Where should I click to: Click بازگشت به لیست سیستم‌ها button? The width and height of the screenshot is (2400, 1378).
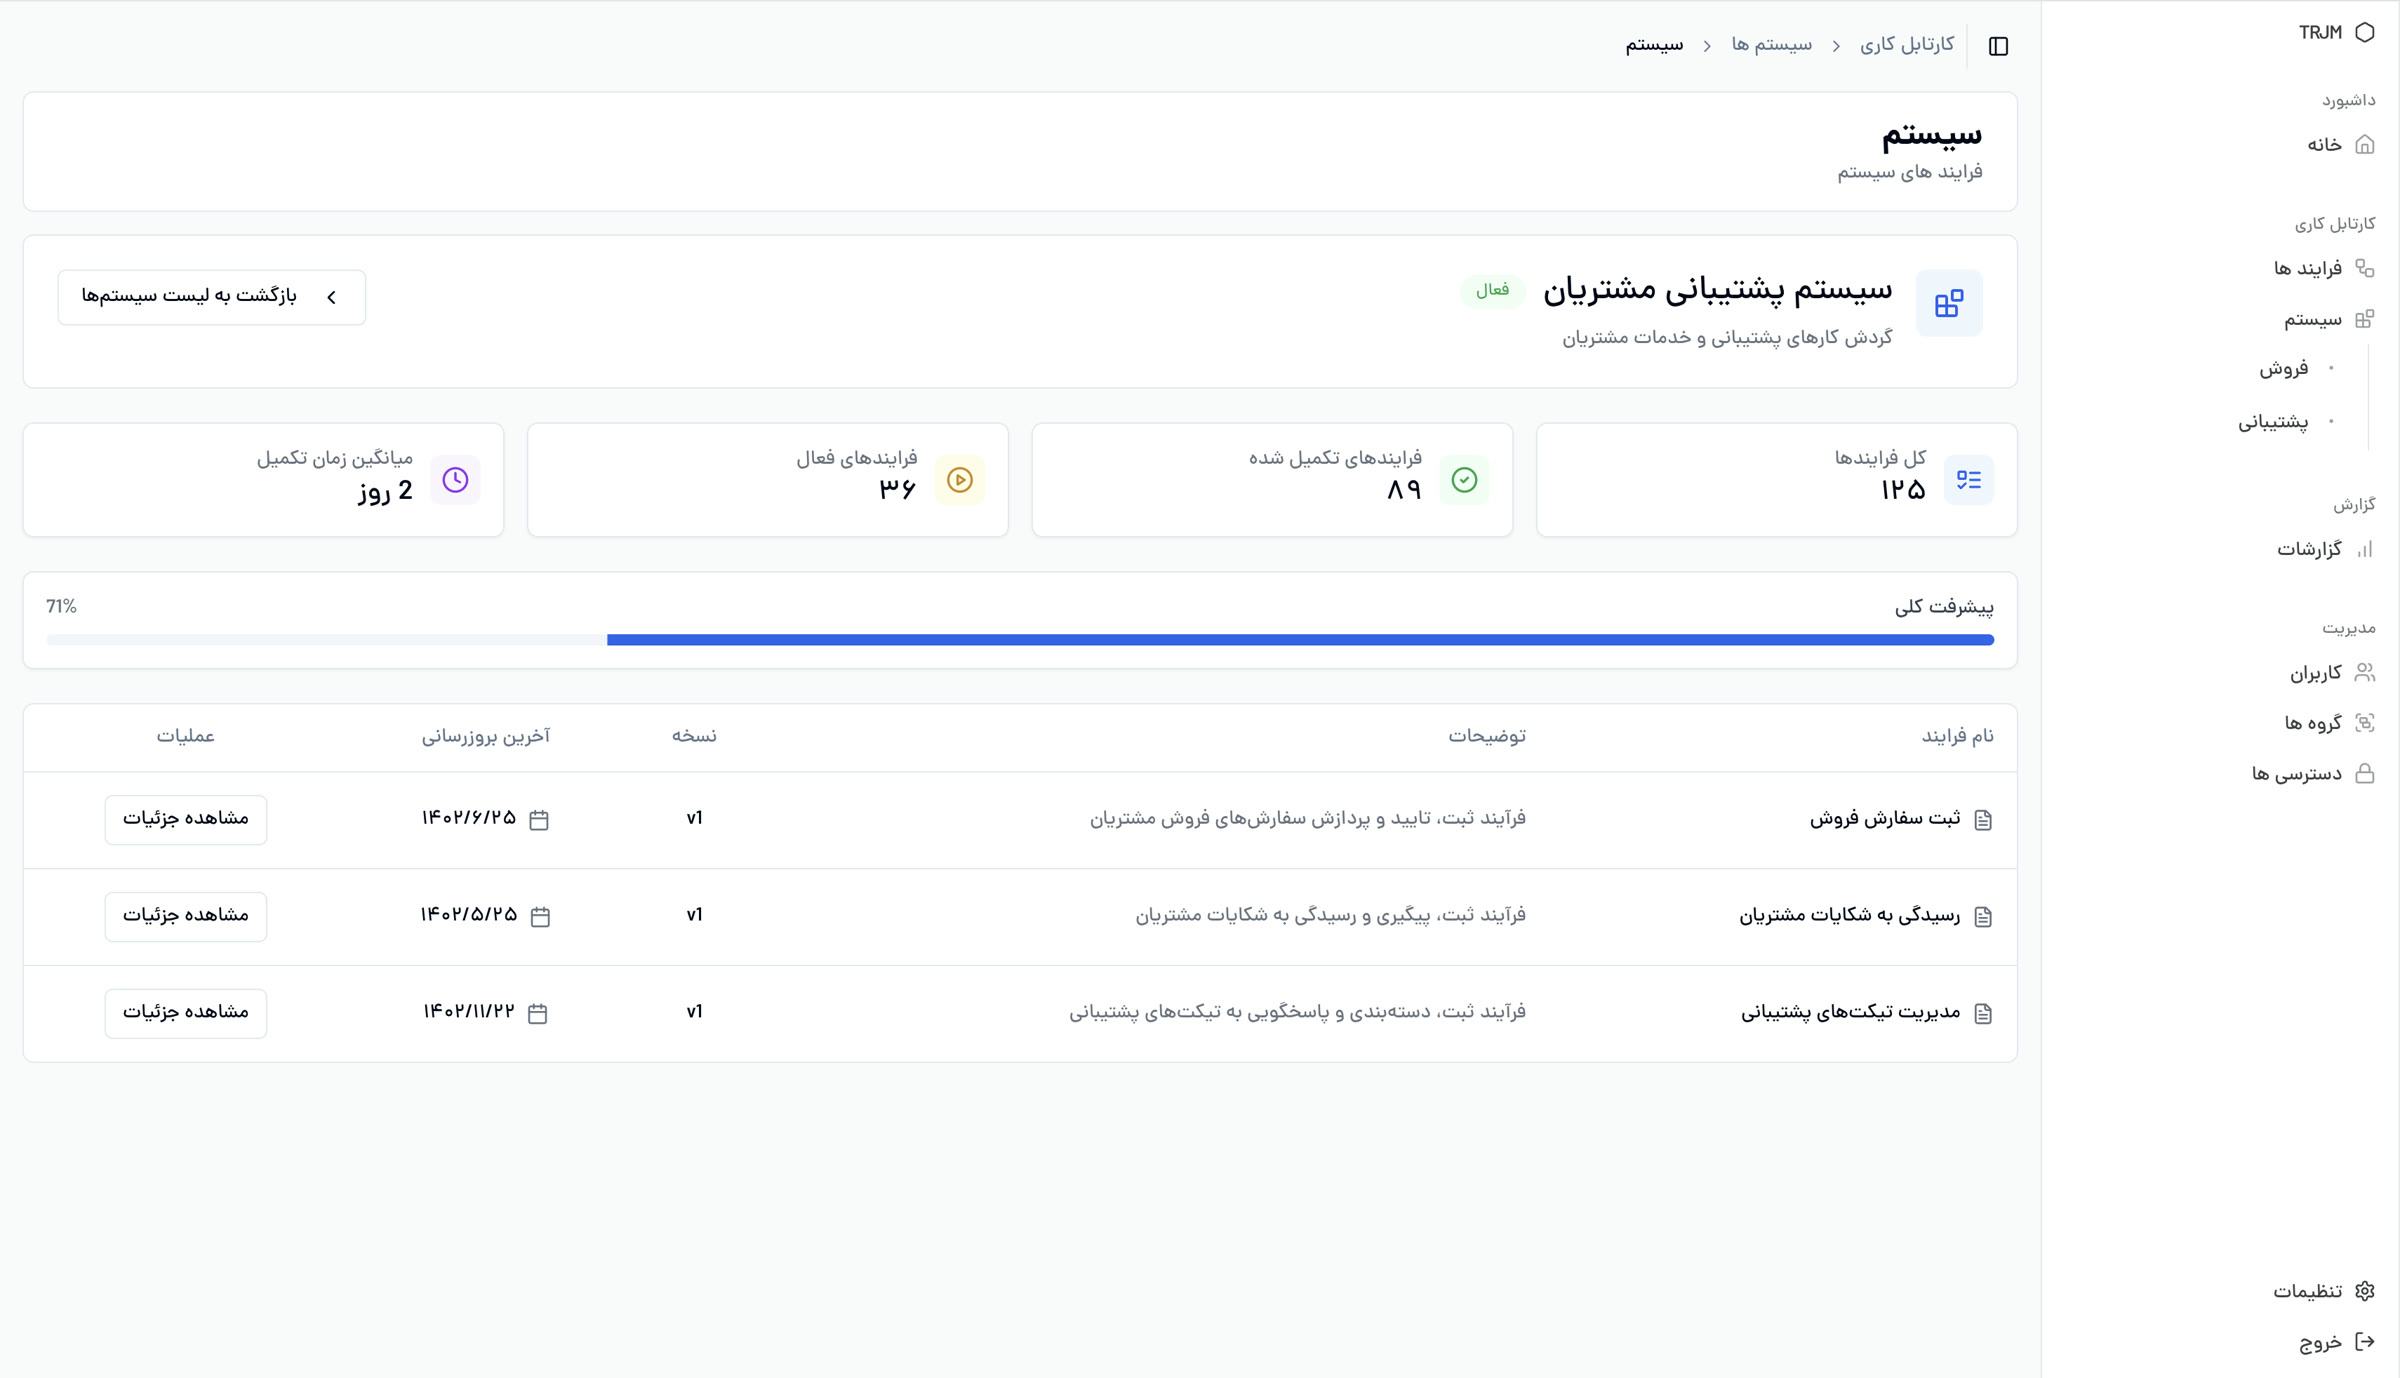212,297
